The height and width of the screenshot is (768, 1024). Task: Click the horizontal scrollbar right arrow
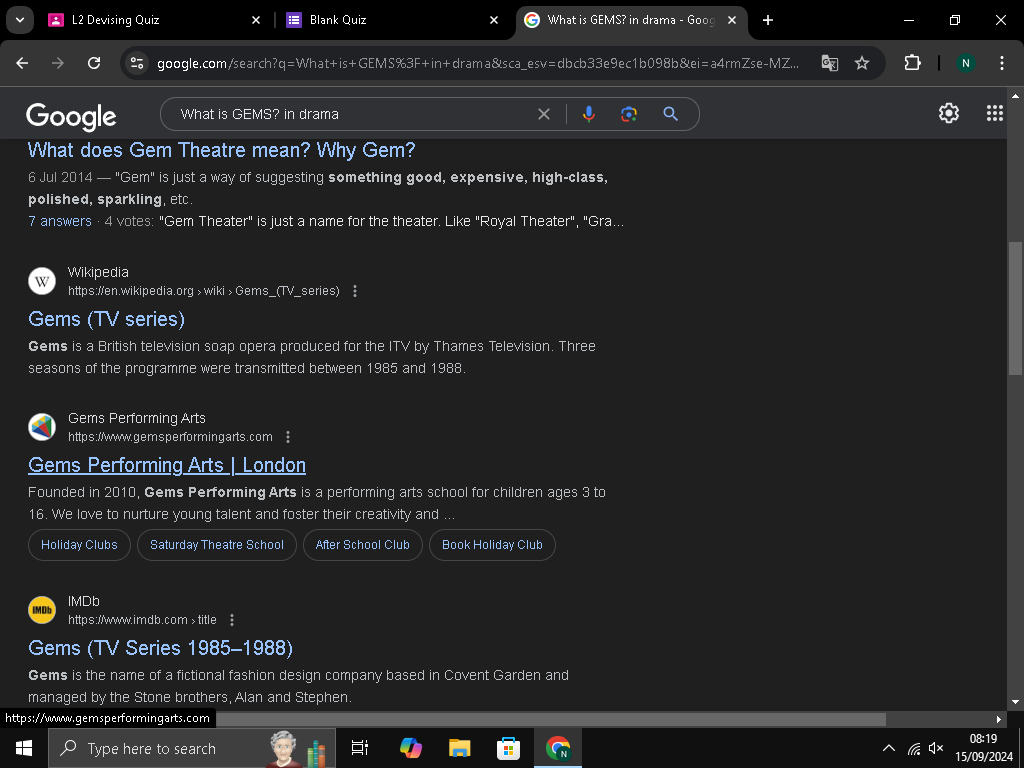tap(999, 719)
